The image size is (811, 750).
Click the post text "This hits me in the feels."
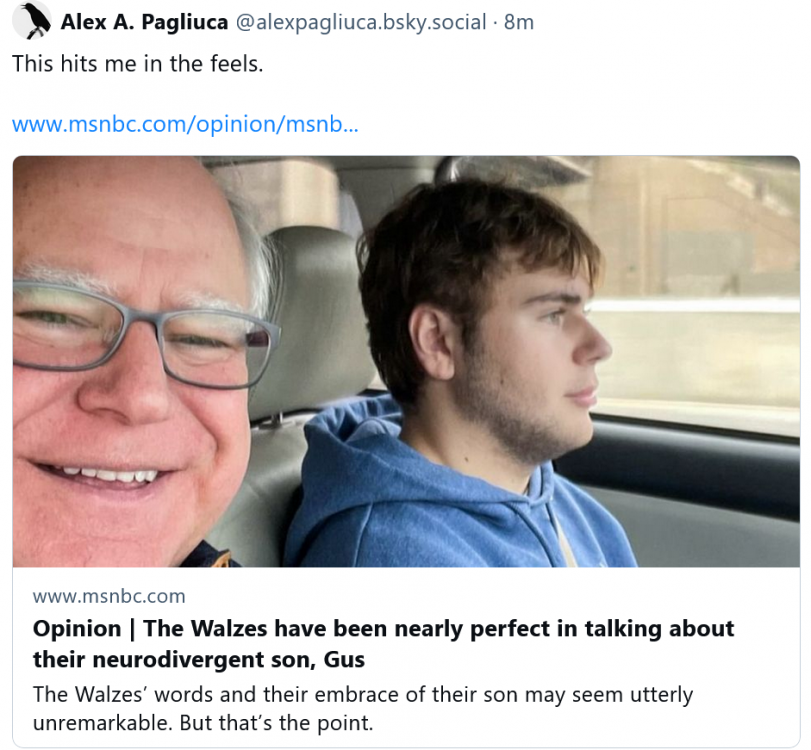click(137, 63)
